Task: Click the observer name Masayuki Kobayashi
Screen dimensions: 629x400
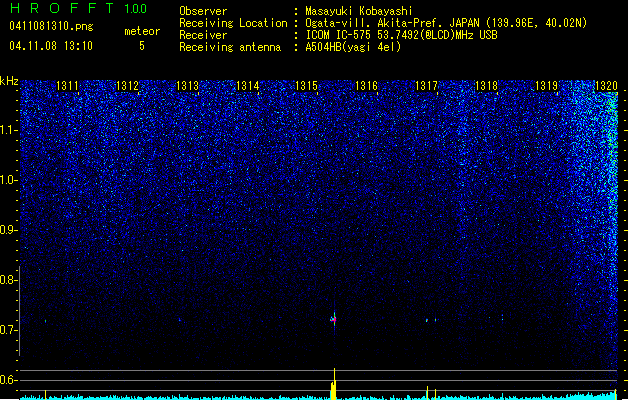Action: (359, 11)
